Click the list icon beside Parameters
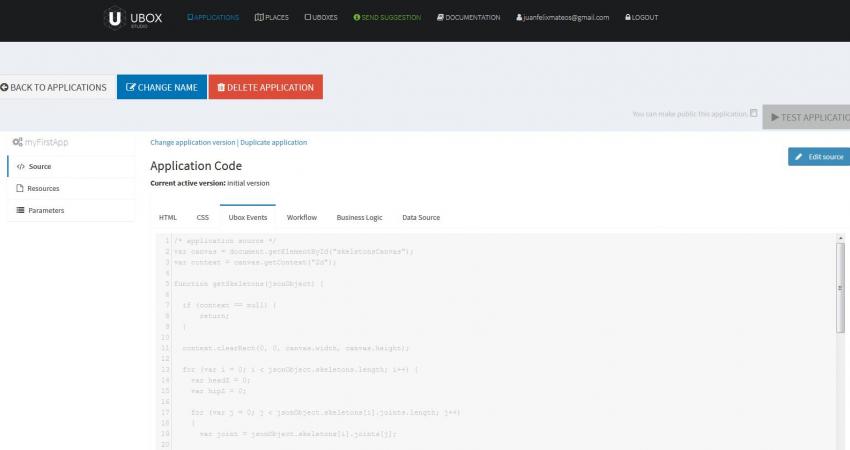Viewport: 850px width, 450px height. pos(20,210)
